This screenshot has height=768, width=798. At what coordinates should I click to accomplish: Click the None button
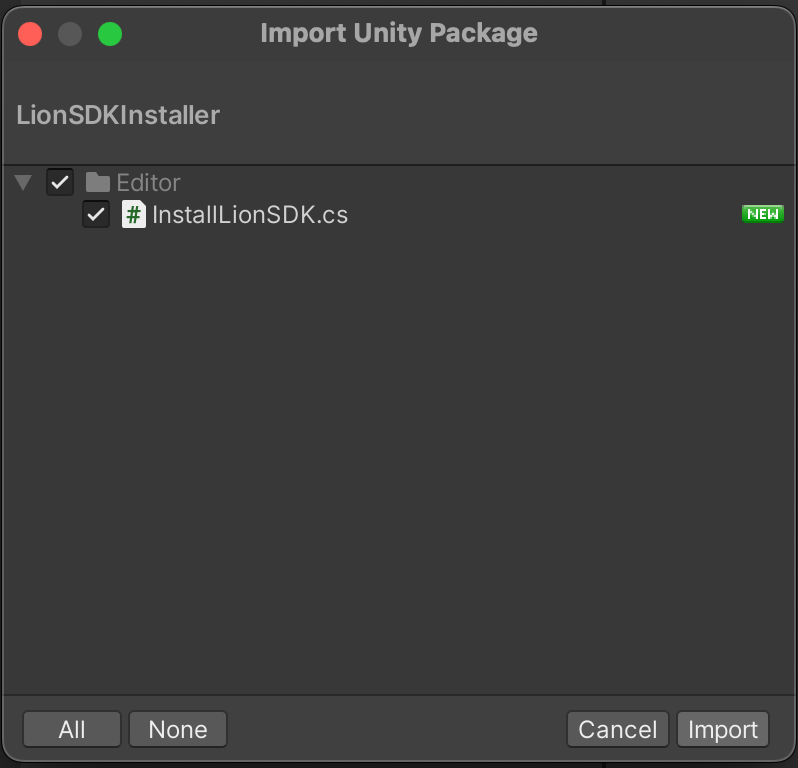click(178, 729)
